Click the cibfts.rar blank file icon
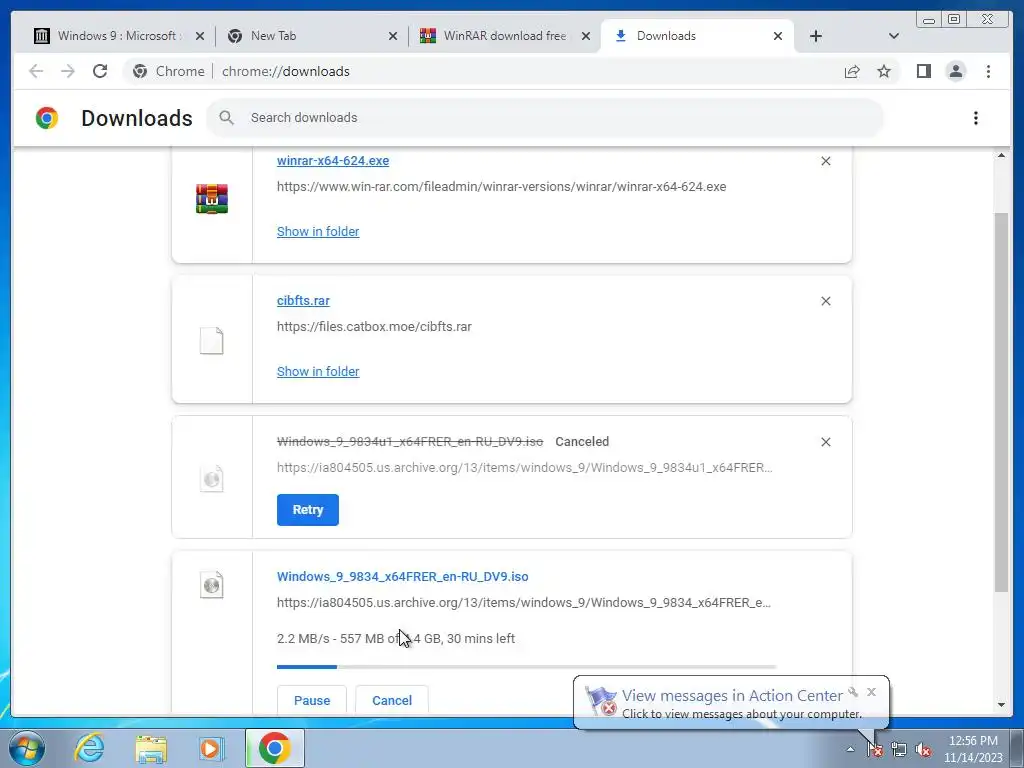 [212, 341]
